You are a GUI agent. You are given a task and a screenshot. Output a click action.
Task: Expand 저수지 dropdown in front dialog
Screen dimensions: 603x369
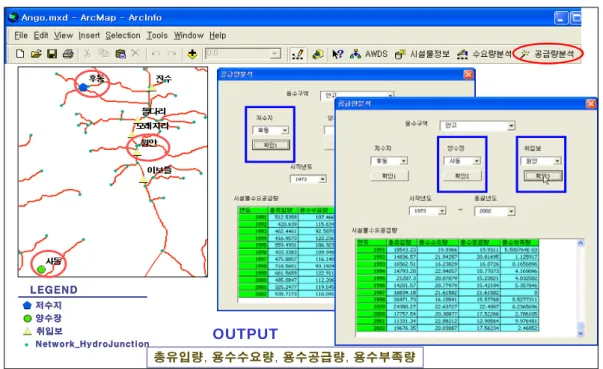pyautogui.click(x=403, y=161)
